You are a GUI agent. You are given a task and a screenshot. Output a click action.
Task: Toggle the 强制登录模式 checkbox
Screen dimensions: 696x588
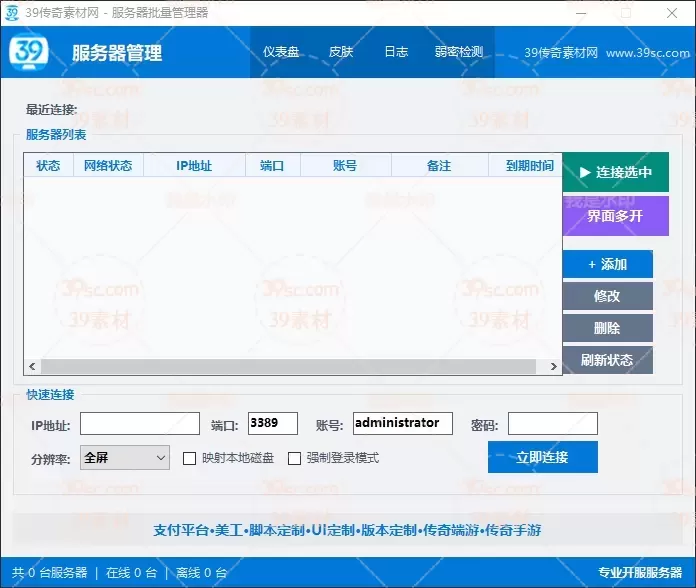tap(294, 458)
